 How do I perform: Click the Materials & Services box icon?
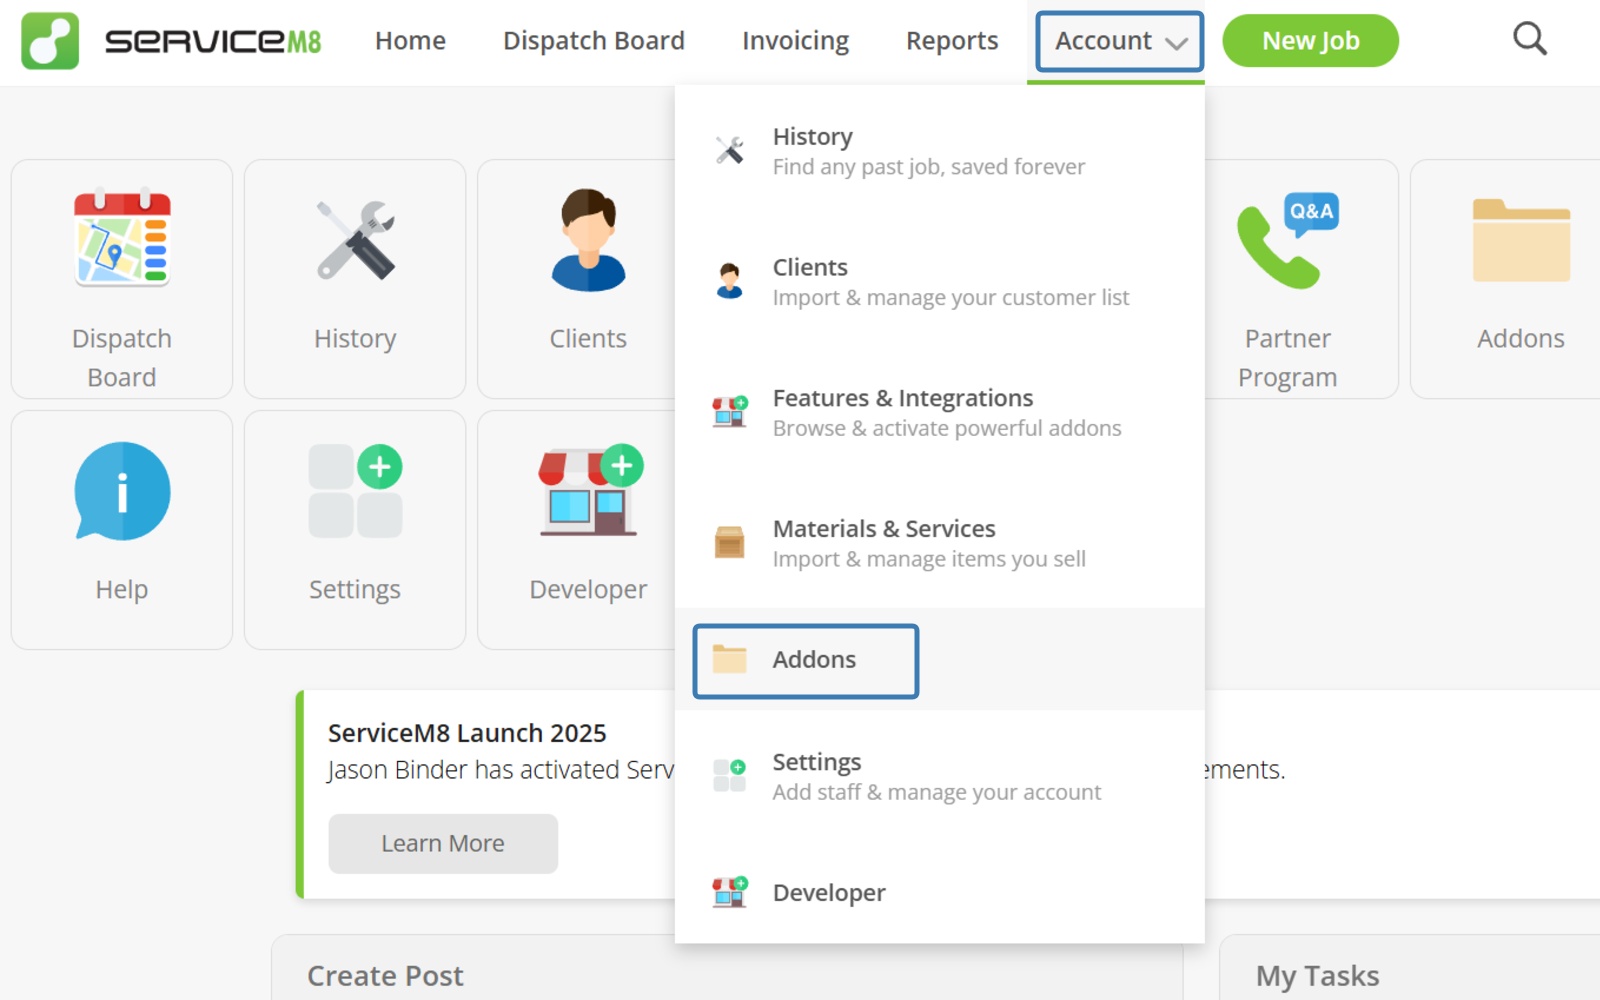730,542
